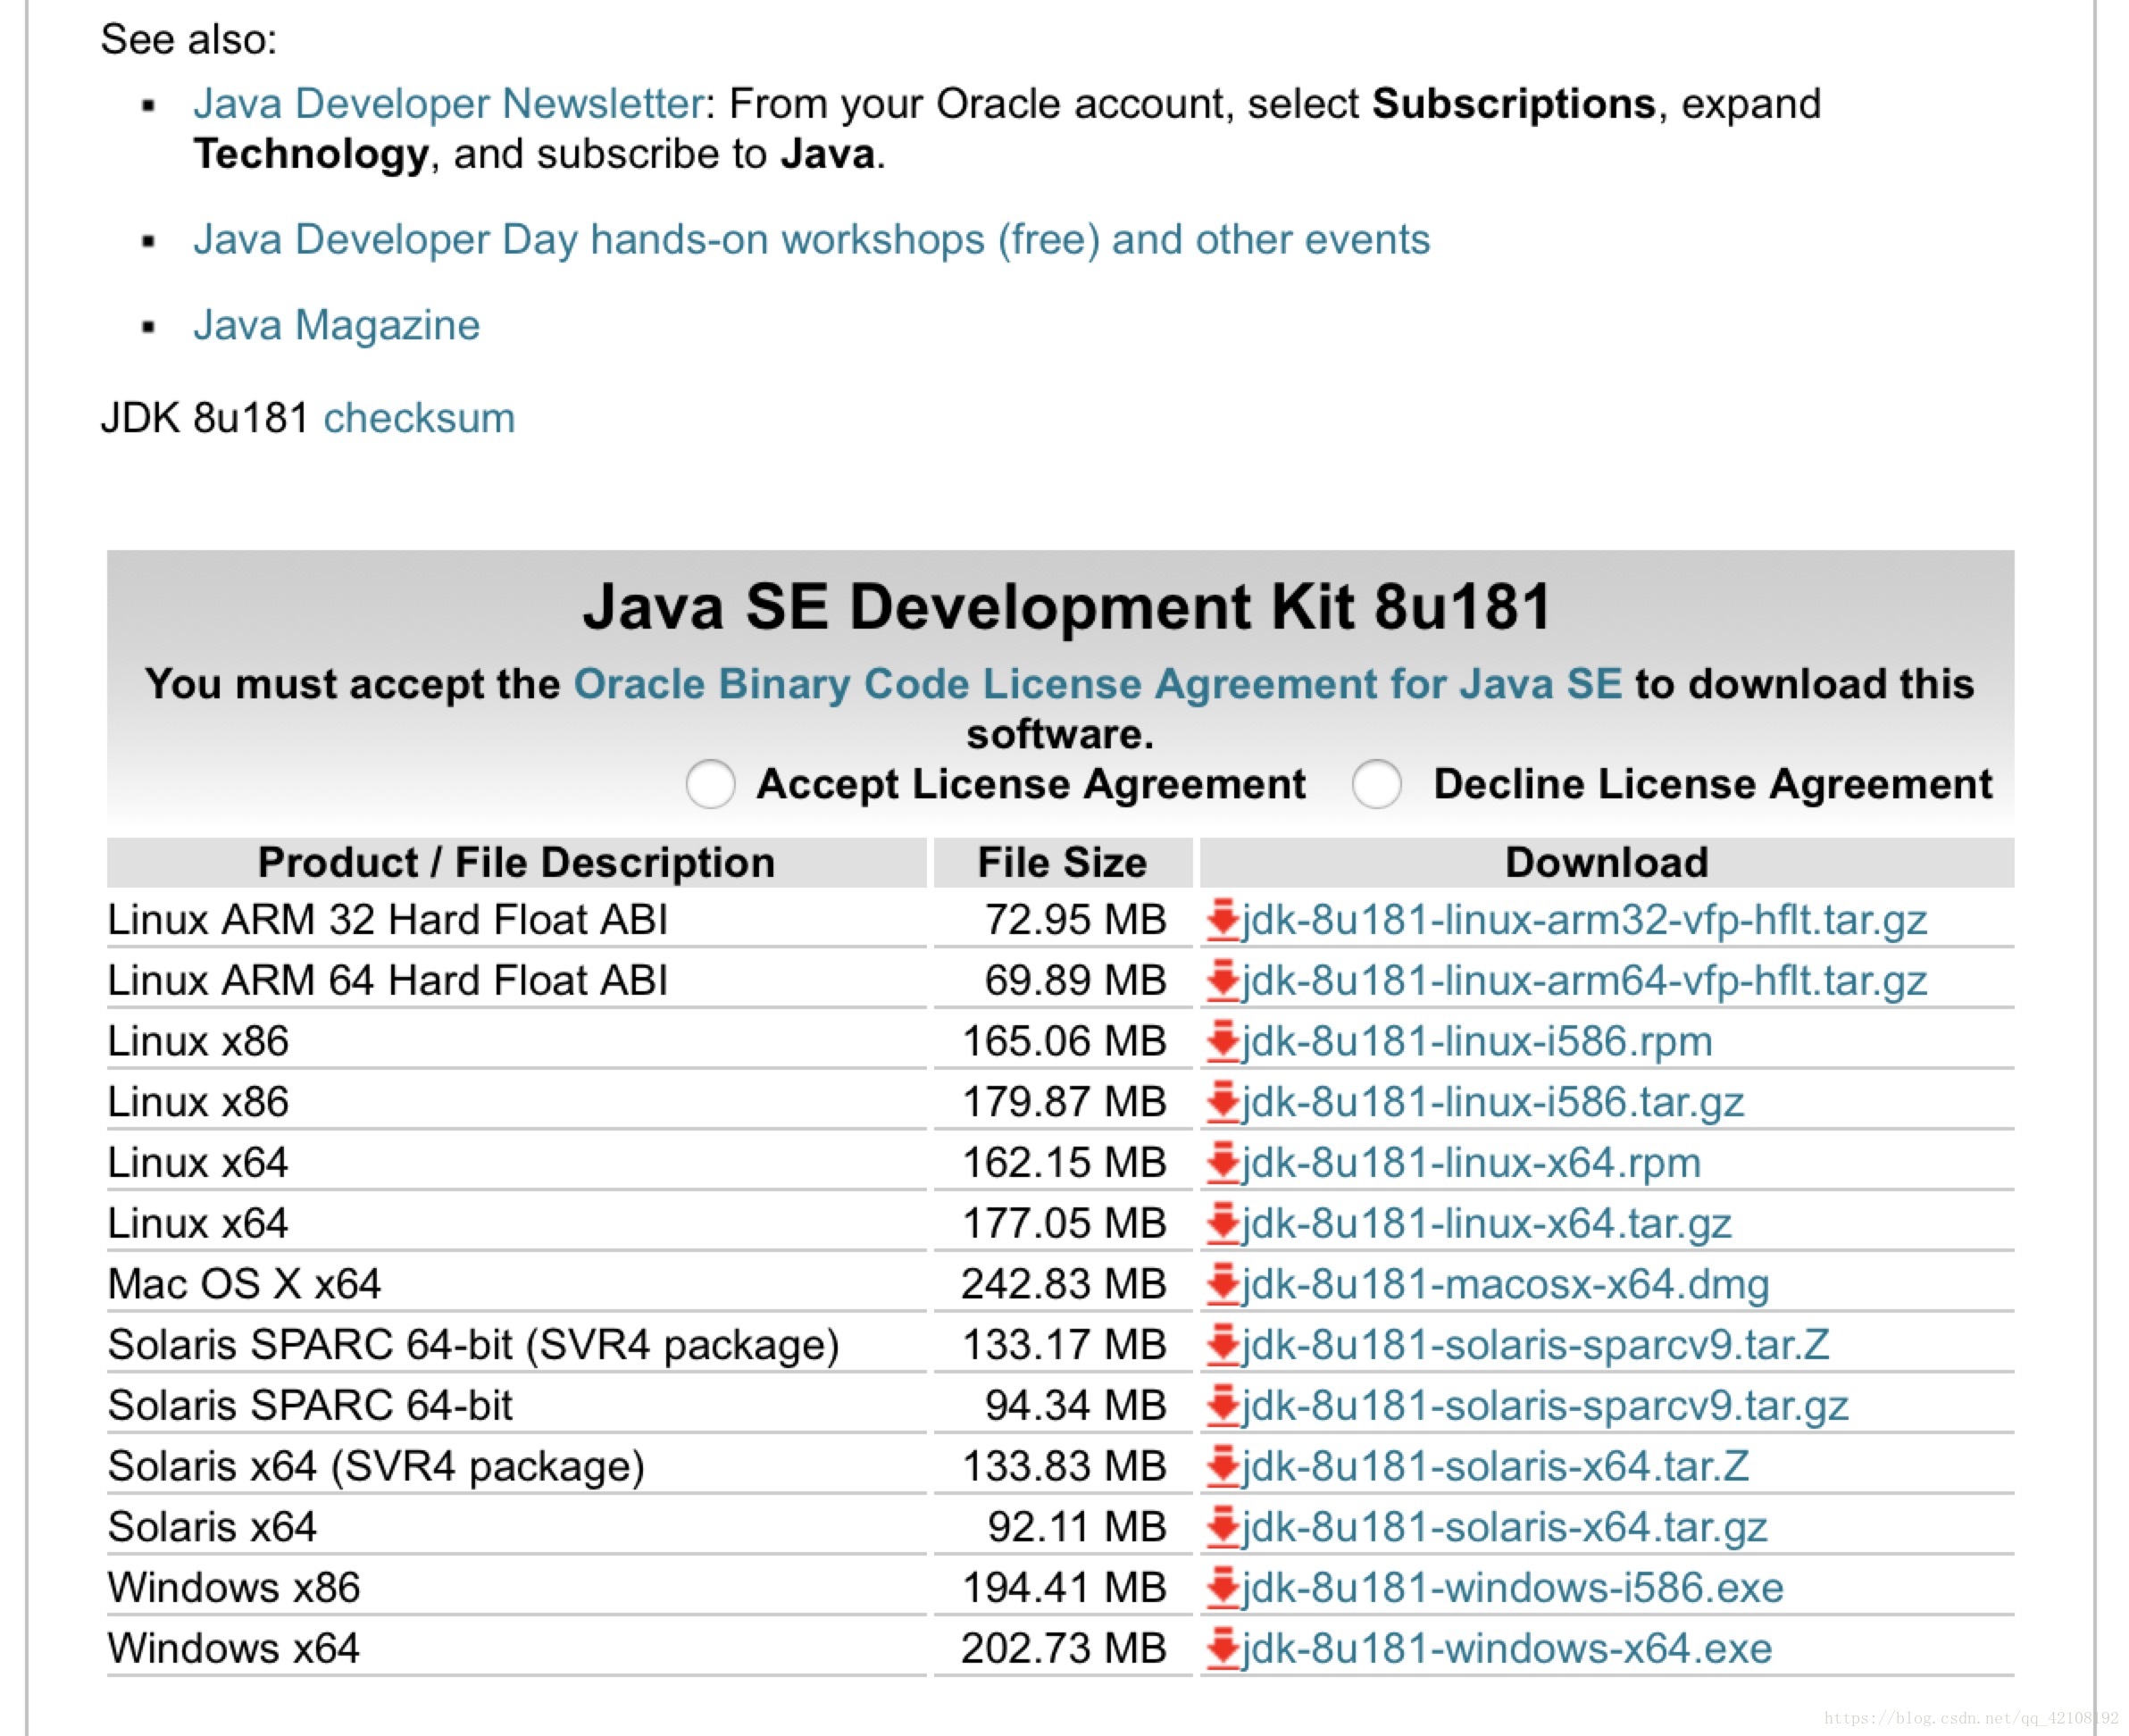Viewport: 2129px width, 1736px height.
Task: Open JDK 8u181 checksum link
Action: click(419, 418)
